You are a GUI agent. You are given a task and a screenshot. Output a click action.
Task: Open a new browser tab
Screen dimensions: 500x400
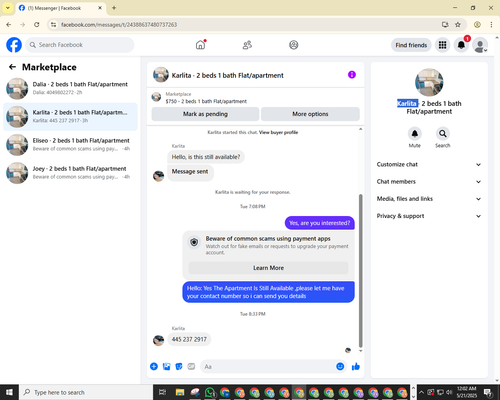pos(114,8)
